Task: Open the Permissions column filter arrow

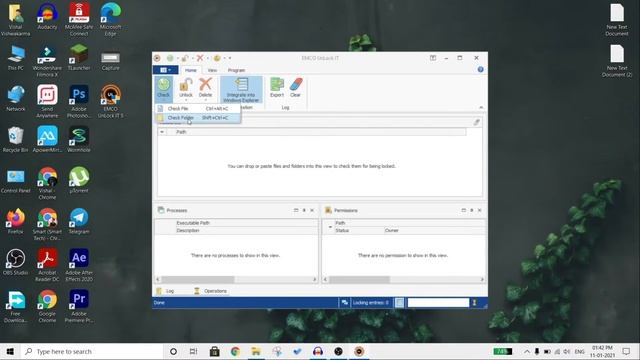Action: point(330,227)
